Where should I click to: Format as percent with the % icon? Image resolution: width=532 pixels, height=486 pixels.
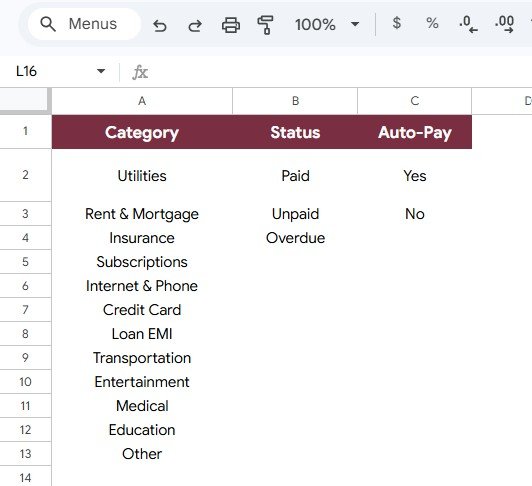[432, 23]
